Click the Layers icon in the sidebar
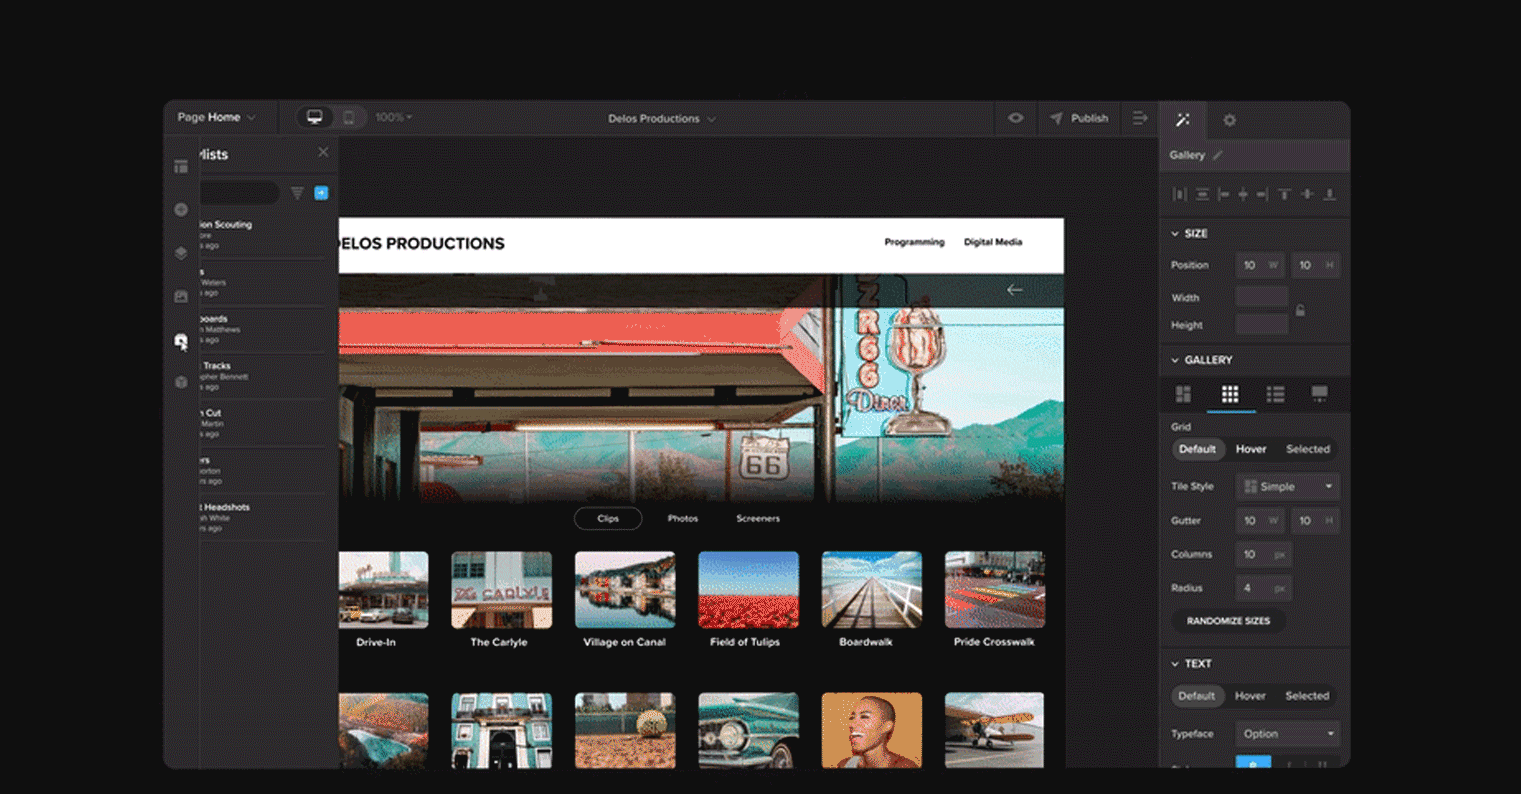 coord(181,253)
